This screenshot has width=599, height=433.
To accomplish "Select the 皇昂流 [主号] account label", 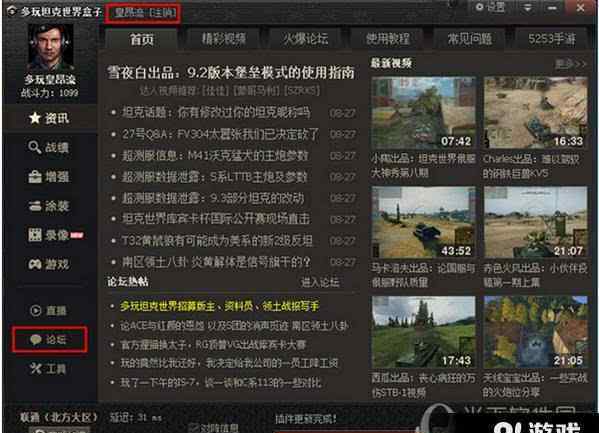I will tap(145, 13).
